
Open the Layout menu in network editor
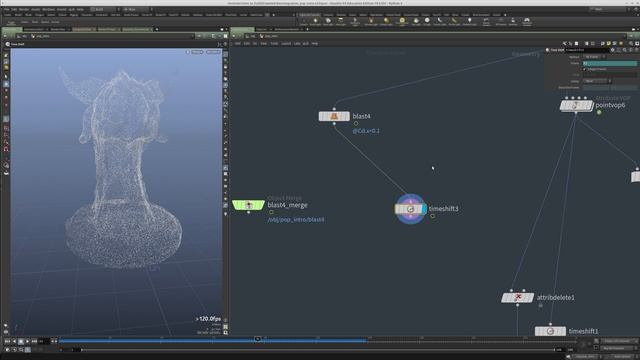[x=286, y=43]
